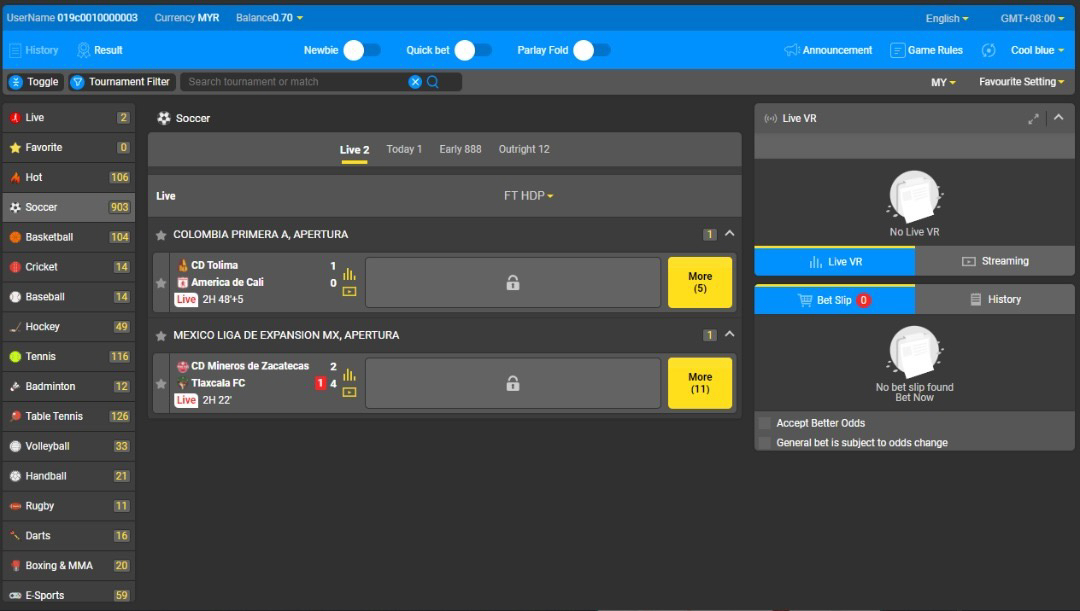The height and width of the screenshot is (611, 1080).
Task: Enable the Newbie toggle switch
Action: (x=361, y=50)
